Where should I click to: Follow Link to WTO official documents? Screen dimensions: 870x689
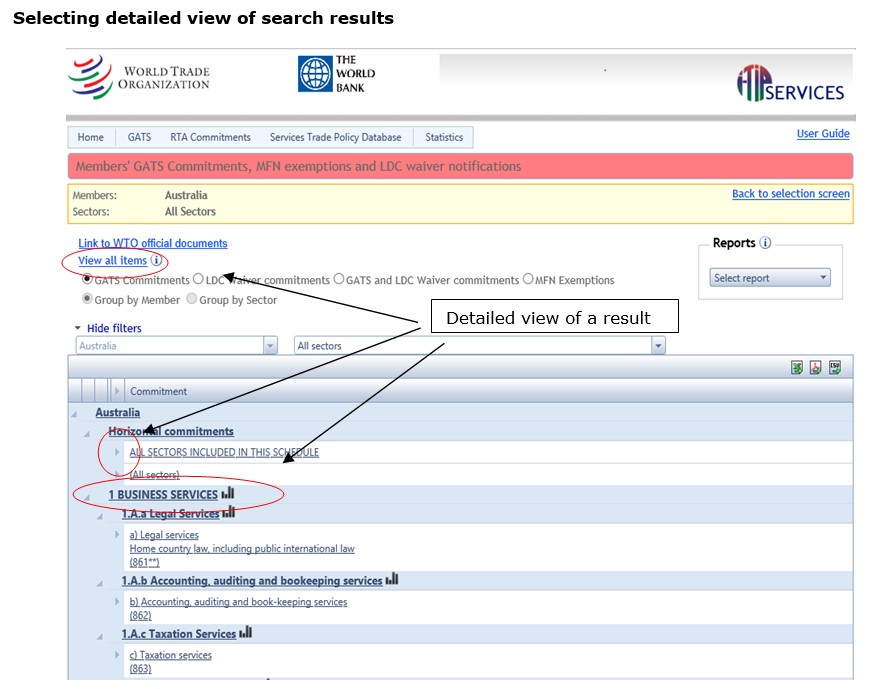pos(153,243)
